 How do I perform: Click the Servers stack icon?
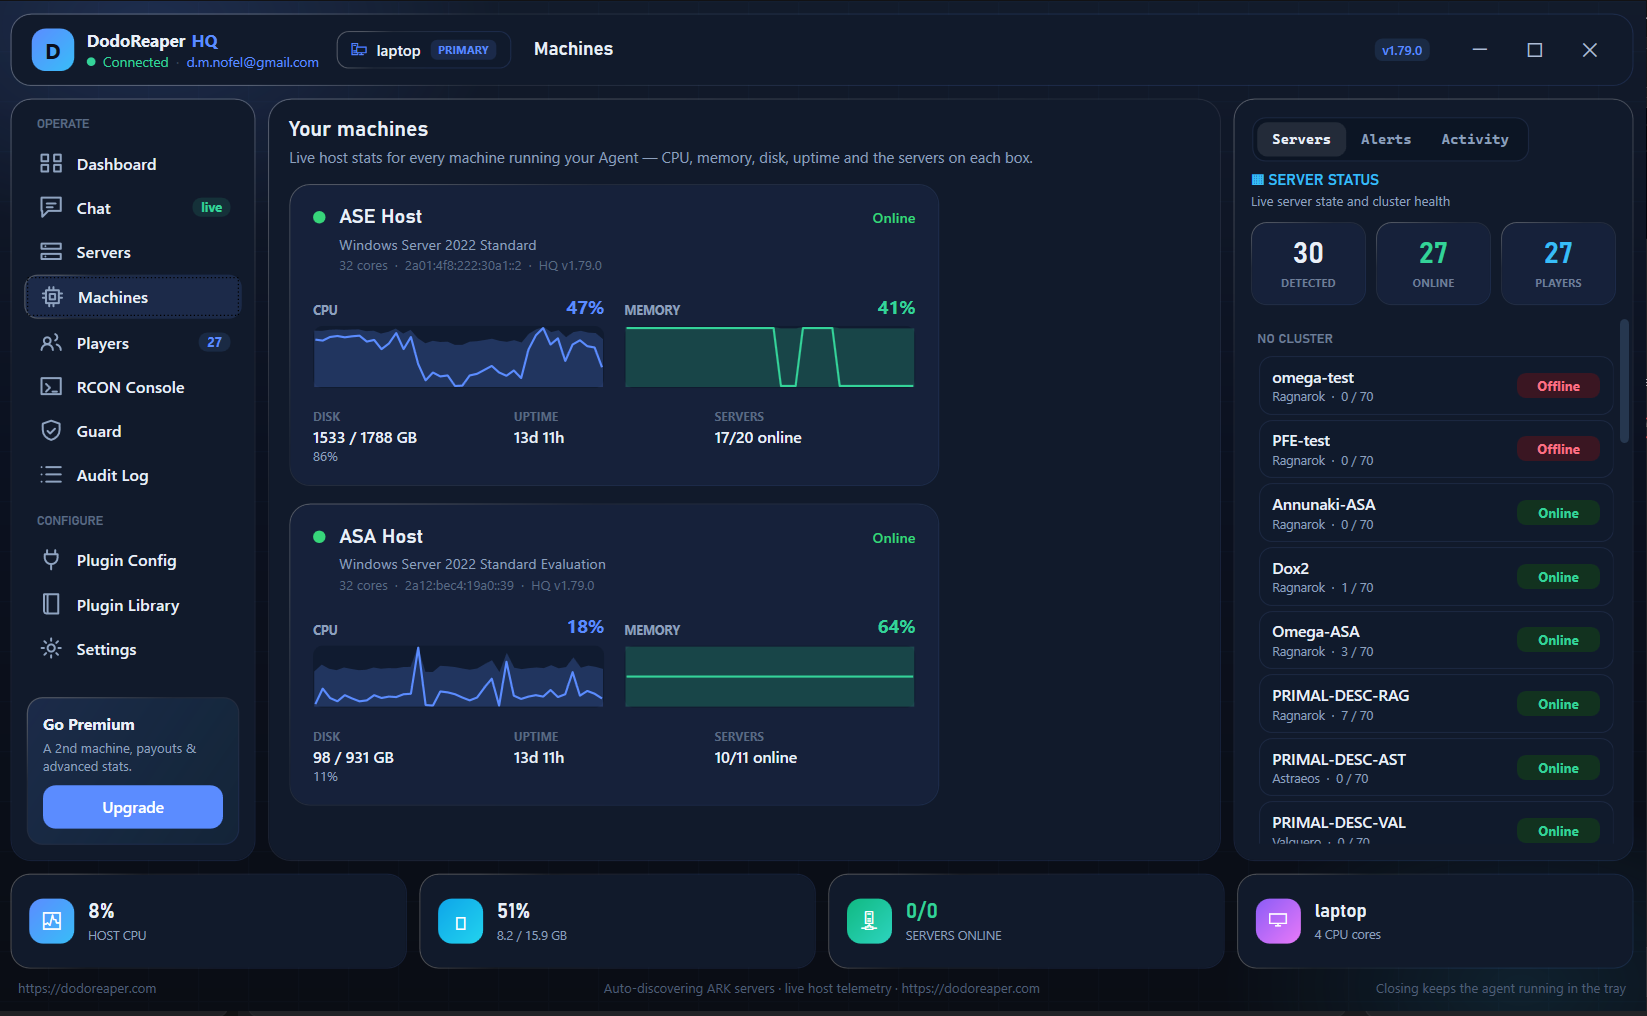tap(51, 251)
